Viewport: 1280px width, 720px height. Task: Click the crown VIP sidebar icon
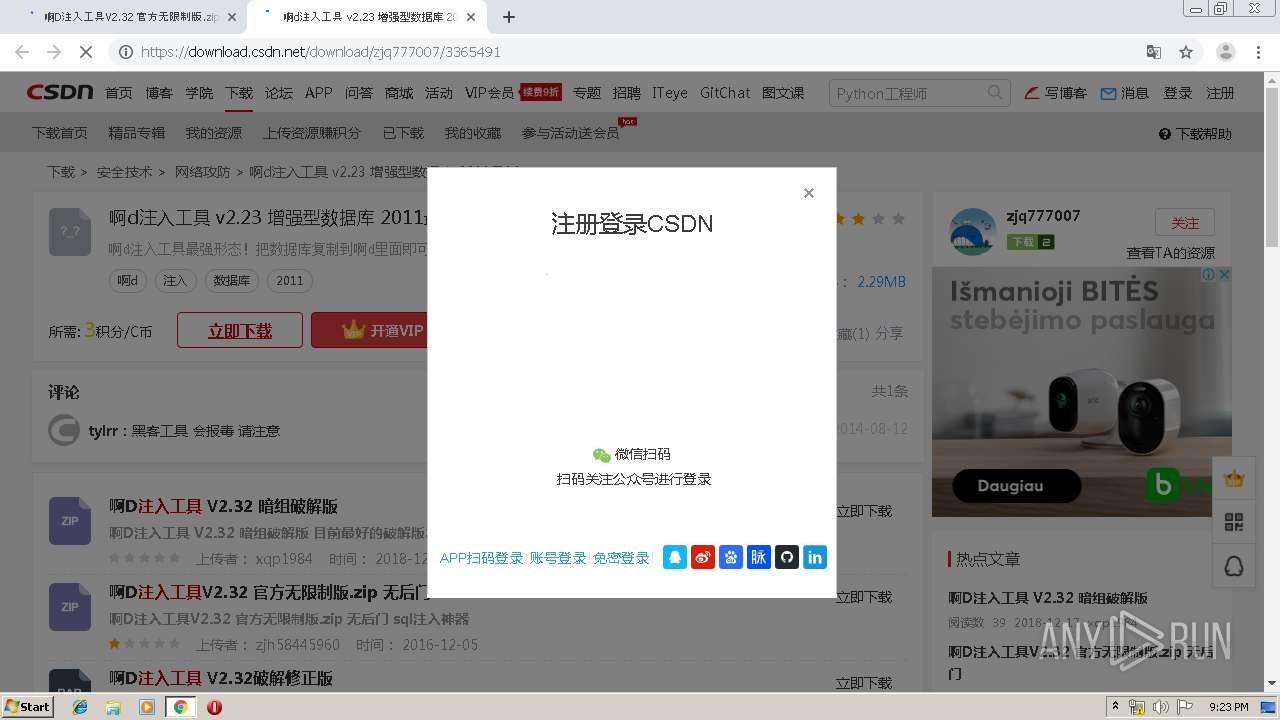(1234, 478)
